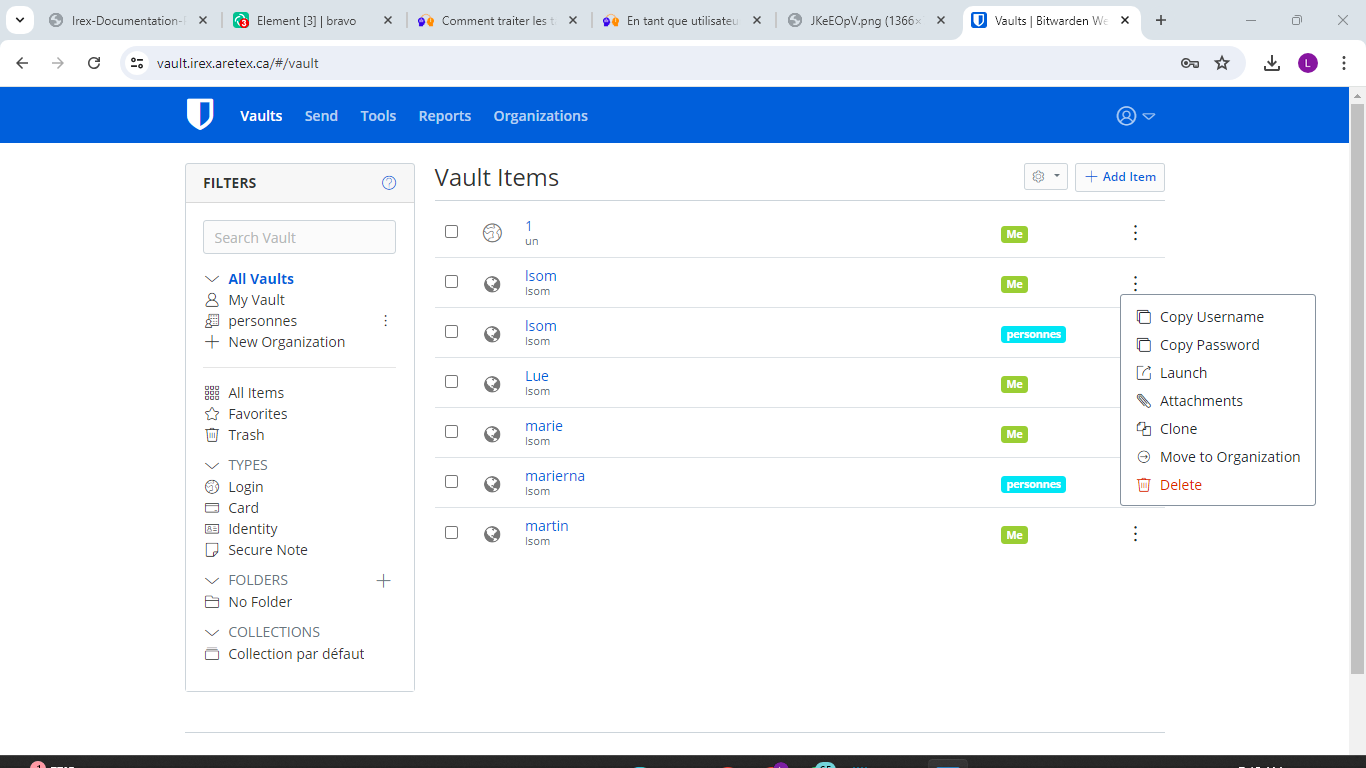Viewport: 1366px width, 768px height.
Task: View site information icon in address bar
Action: (x=138, y=63)
